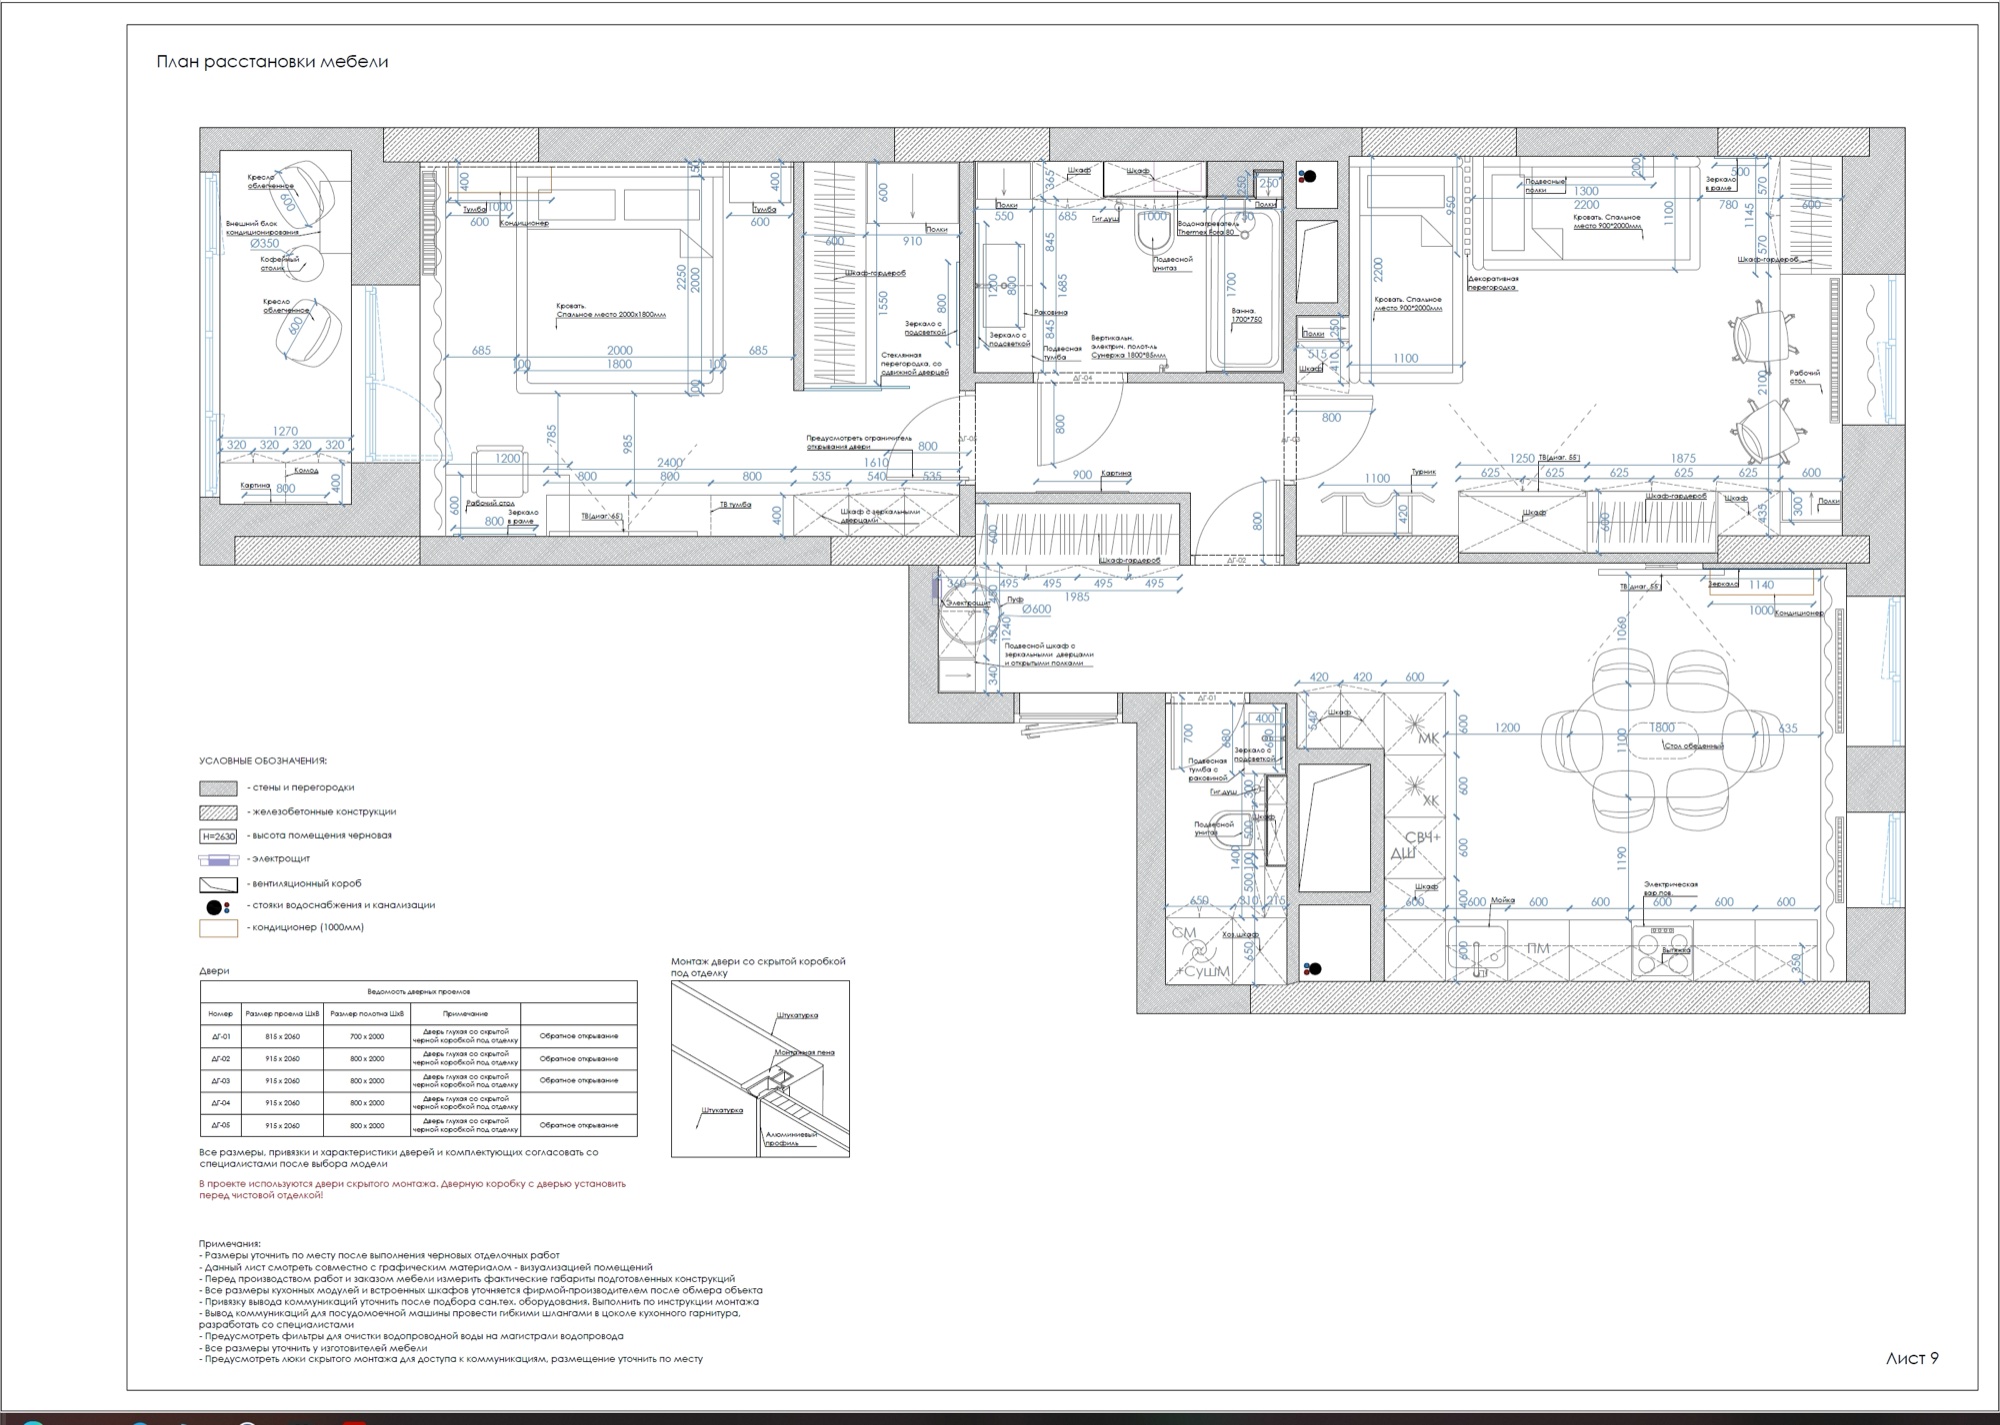Click the "Пуф" label in hallway
Screen dimensions: 2000x1425
click(1015, 599)
